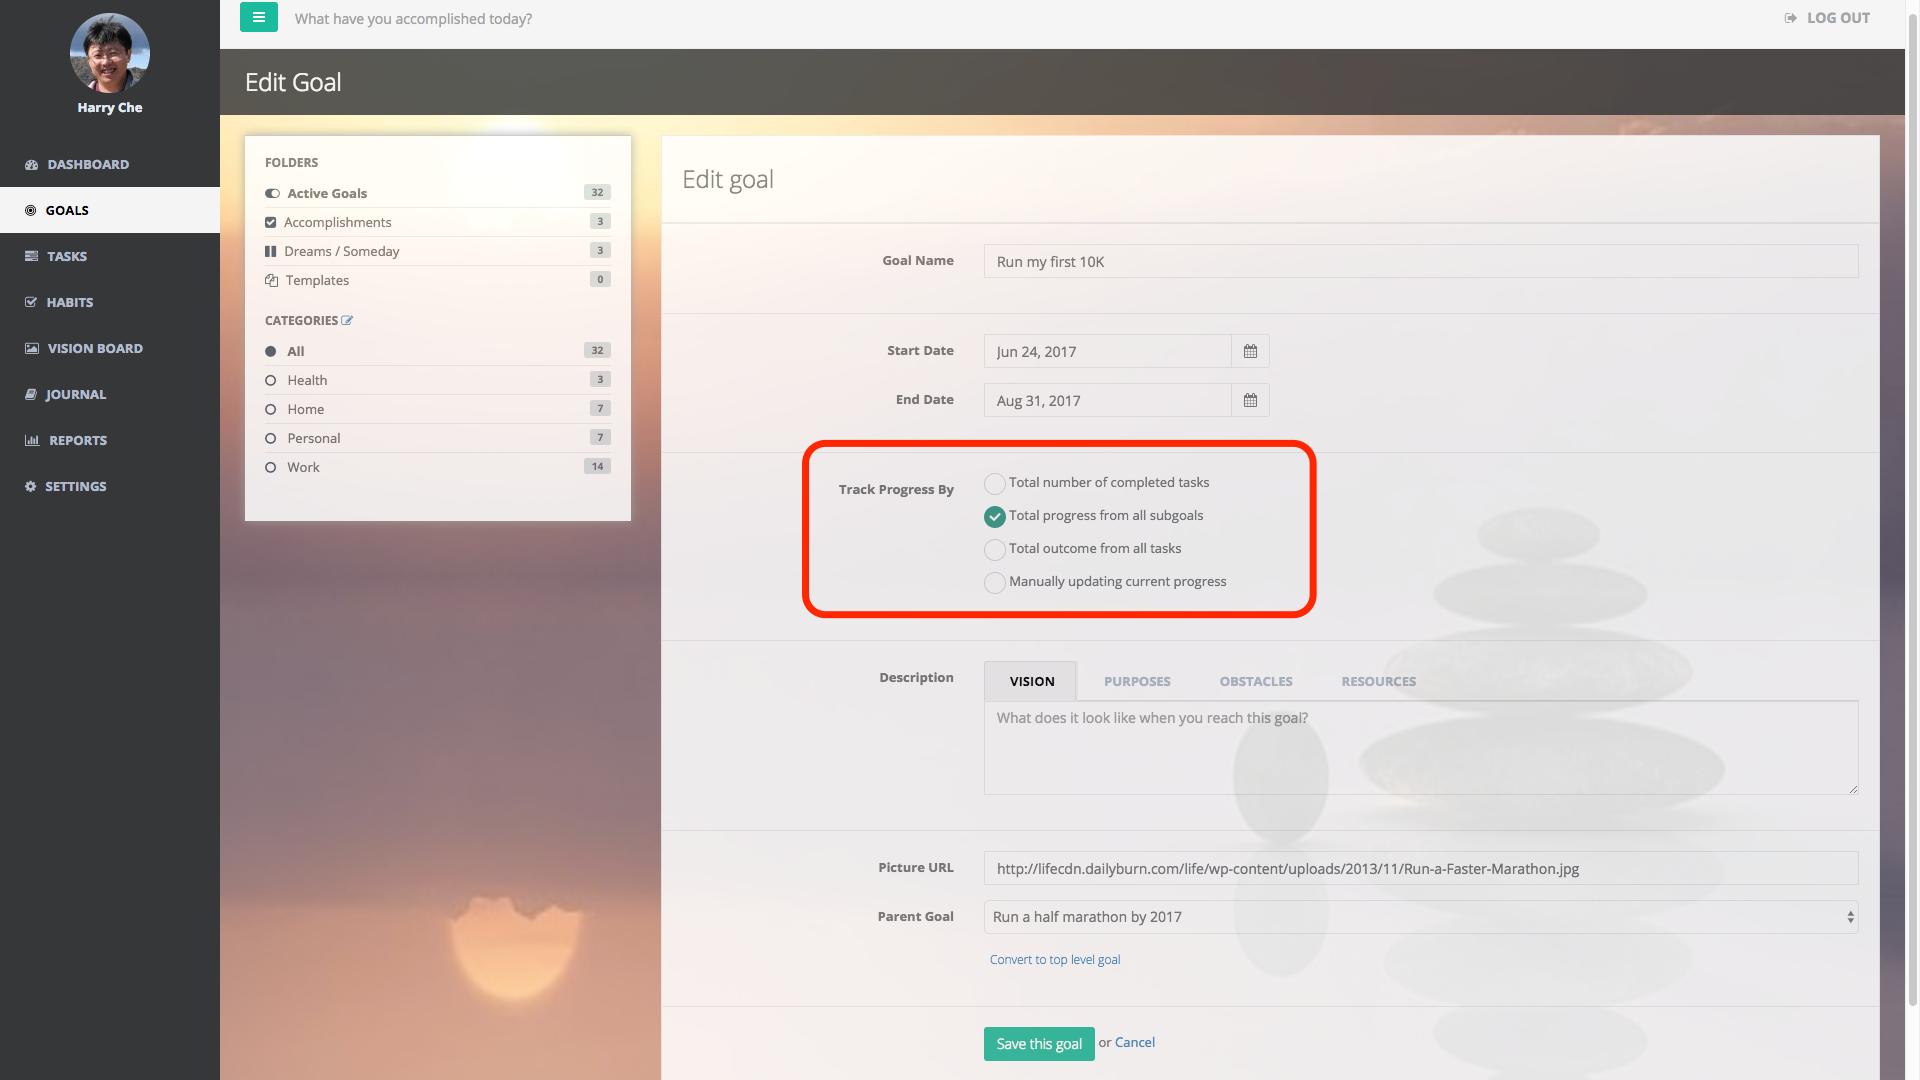Click the edit Categories pencil icon
This screenshot has width=1920, height=1080.
pyautogui.click(x=347, y=321)
